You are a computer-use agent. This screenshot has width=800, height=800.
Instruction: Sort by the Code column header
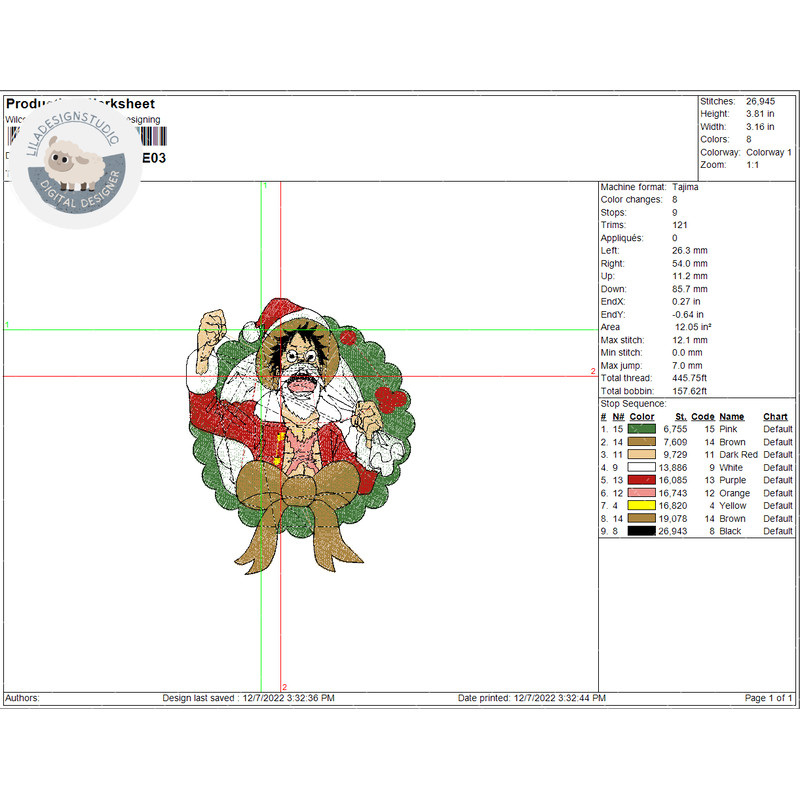click(x=702, y=417)
